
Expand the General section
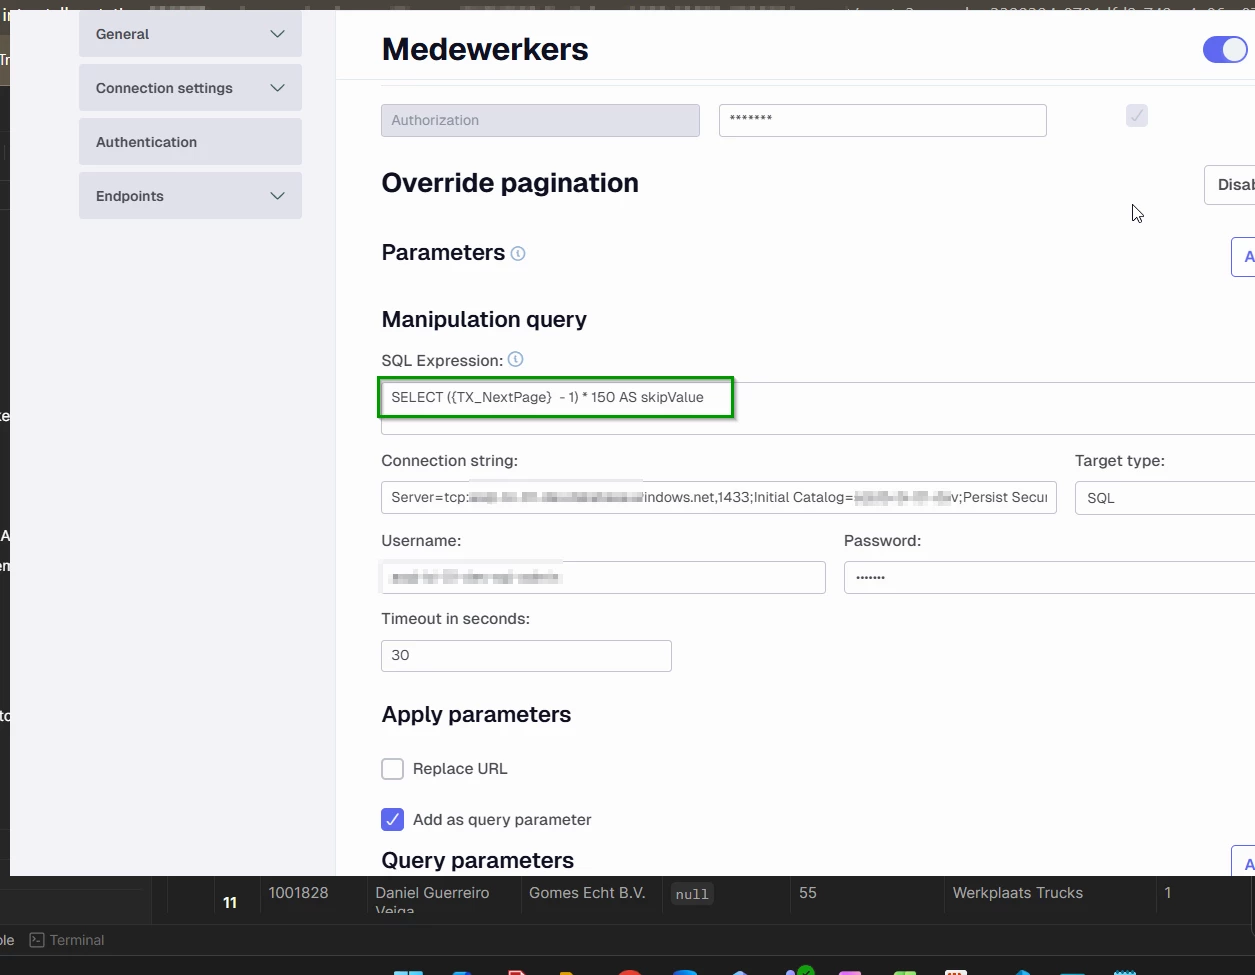190,34
